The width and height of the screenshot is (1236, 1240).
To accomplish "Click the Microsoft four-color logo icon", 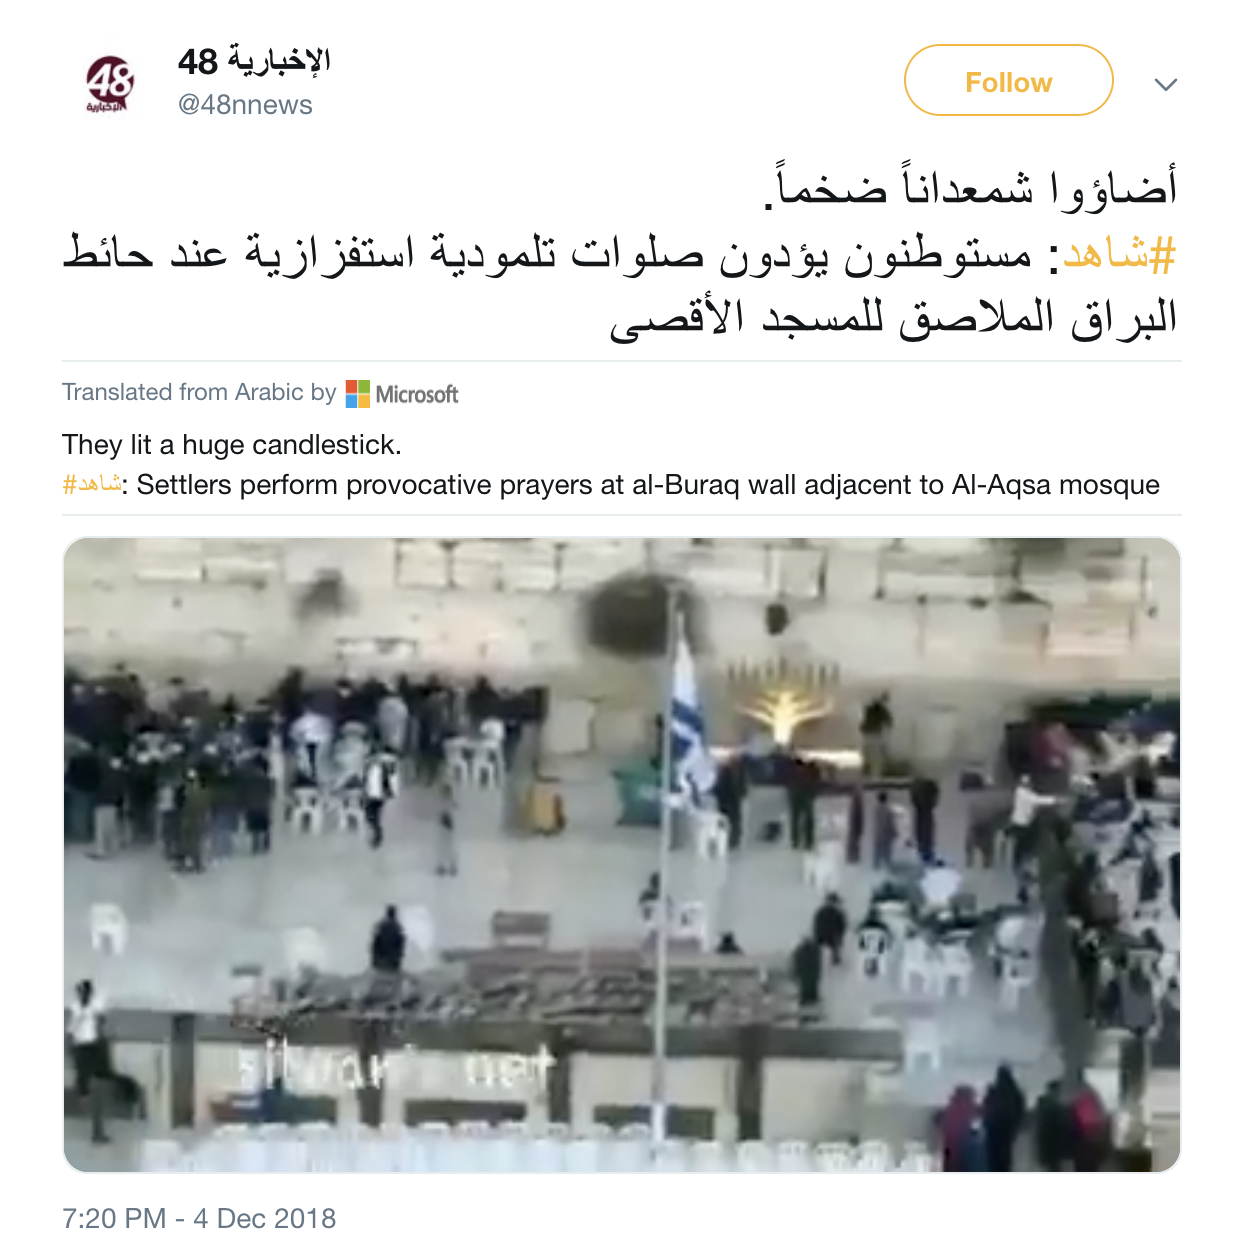I will 358,394.
